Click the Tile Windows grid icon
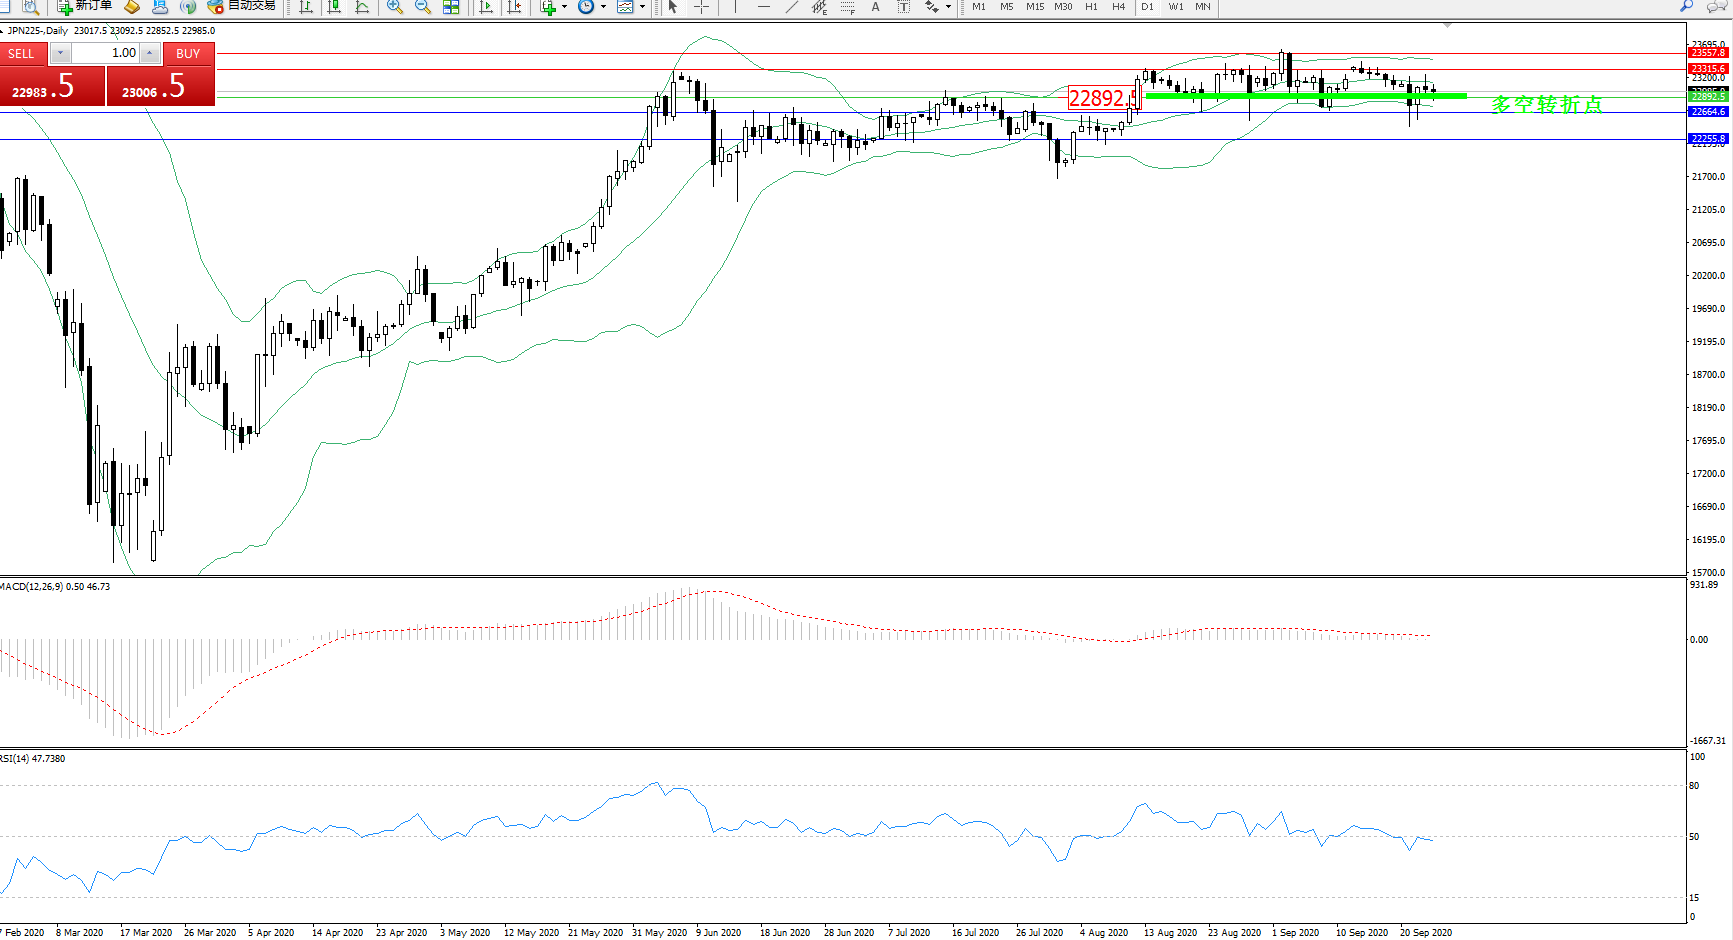 [451, 7]
